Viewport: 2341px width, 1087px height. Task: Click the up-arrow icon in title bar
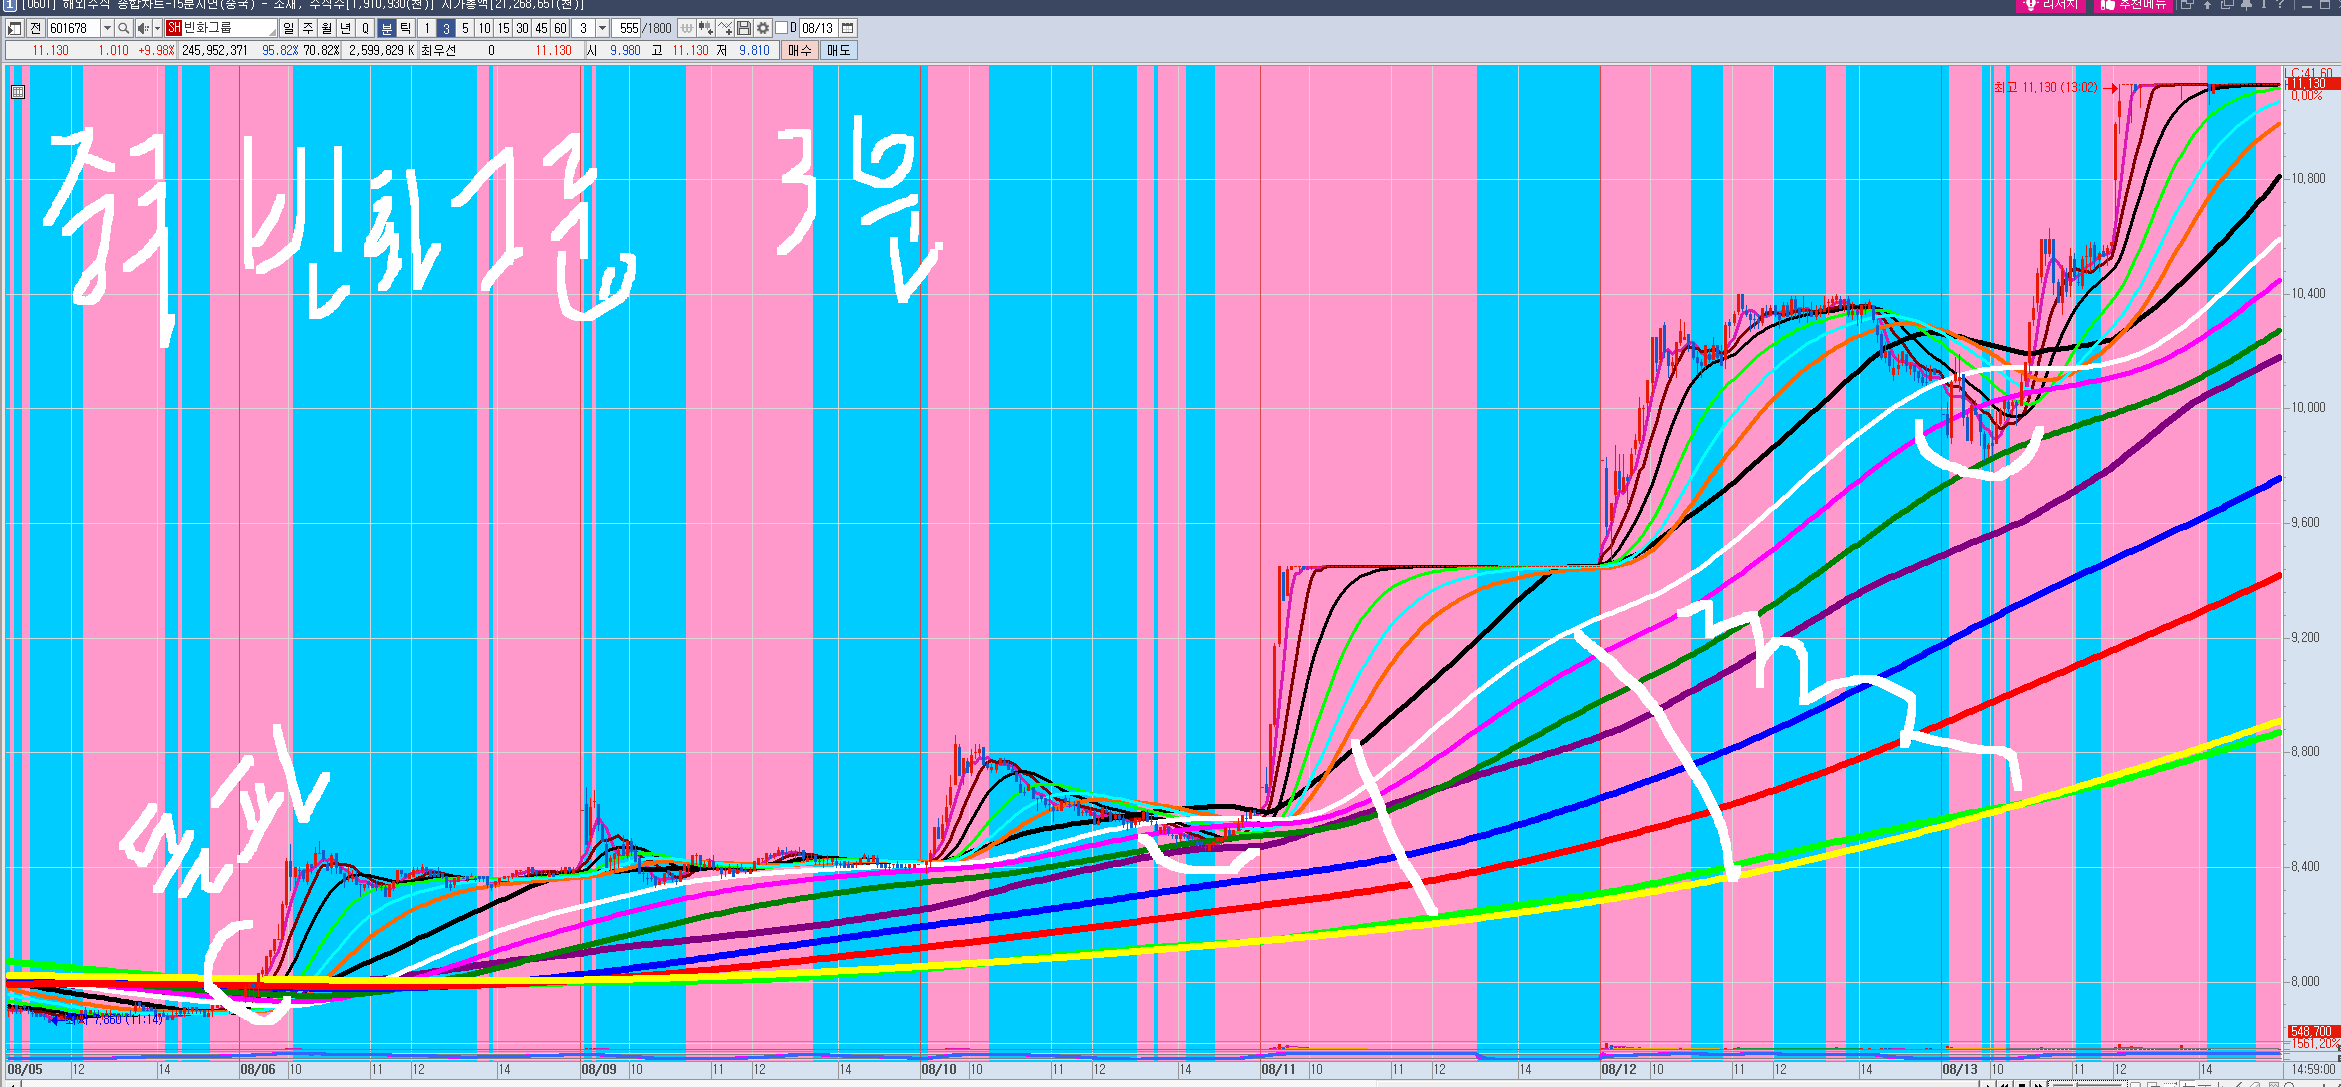point(2208,5)
